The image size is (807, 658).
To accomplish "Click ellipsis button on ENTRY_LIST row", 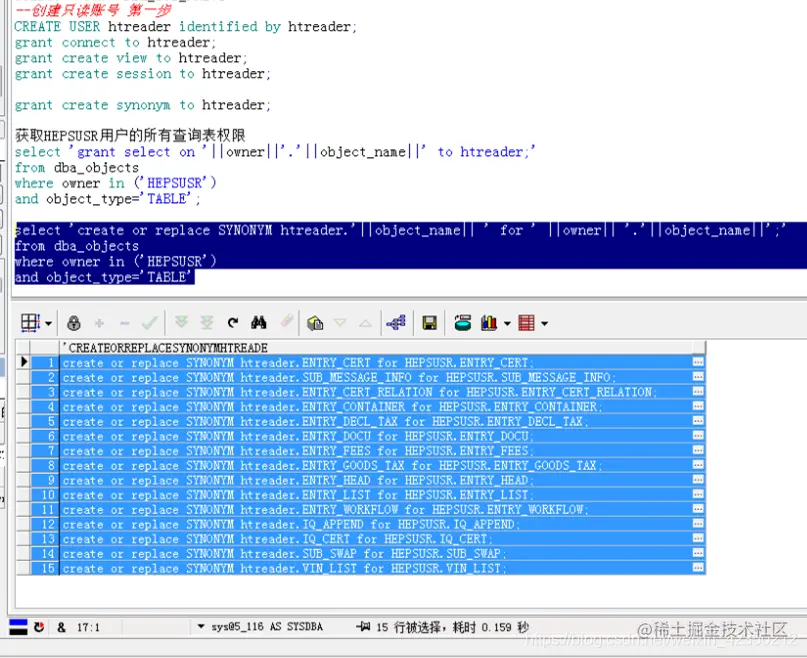I will (x=698, y=494).
